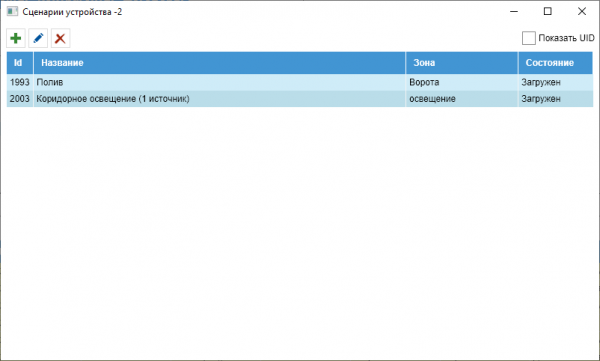Select the Полив scenario name

click(50, 82)
